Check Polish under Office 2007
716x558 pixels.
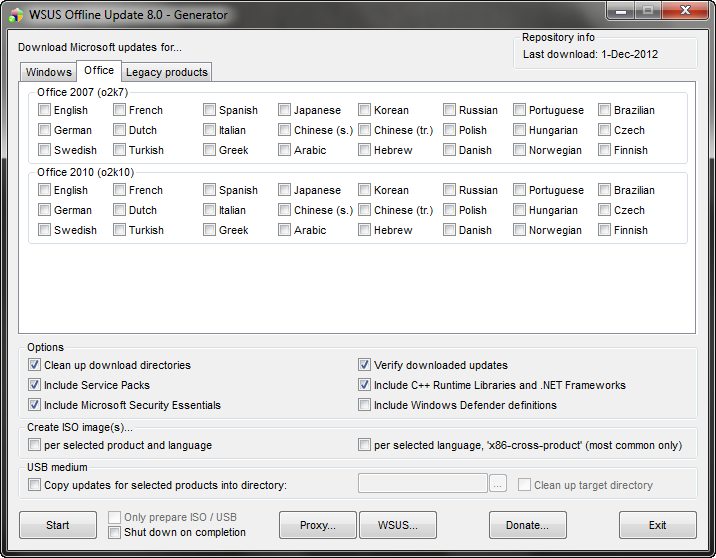coord(449,130)
